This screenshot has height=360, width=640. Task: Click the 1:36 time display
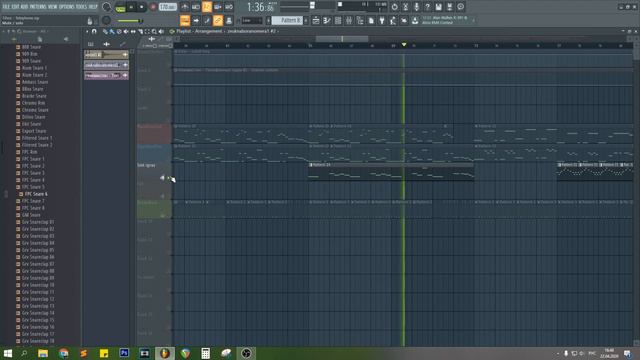click(x=260, y=7)
